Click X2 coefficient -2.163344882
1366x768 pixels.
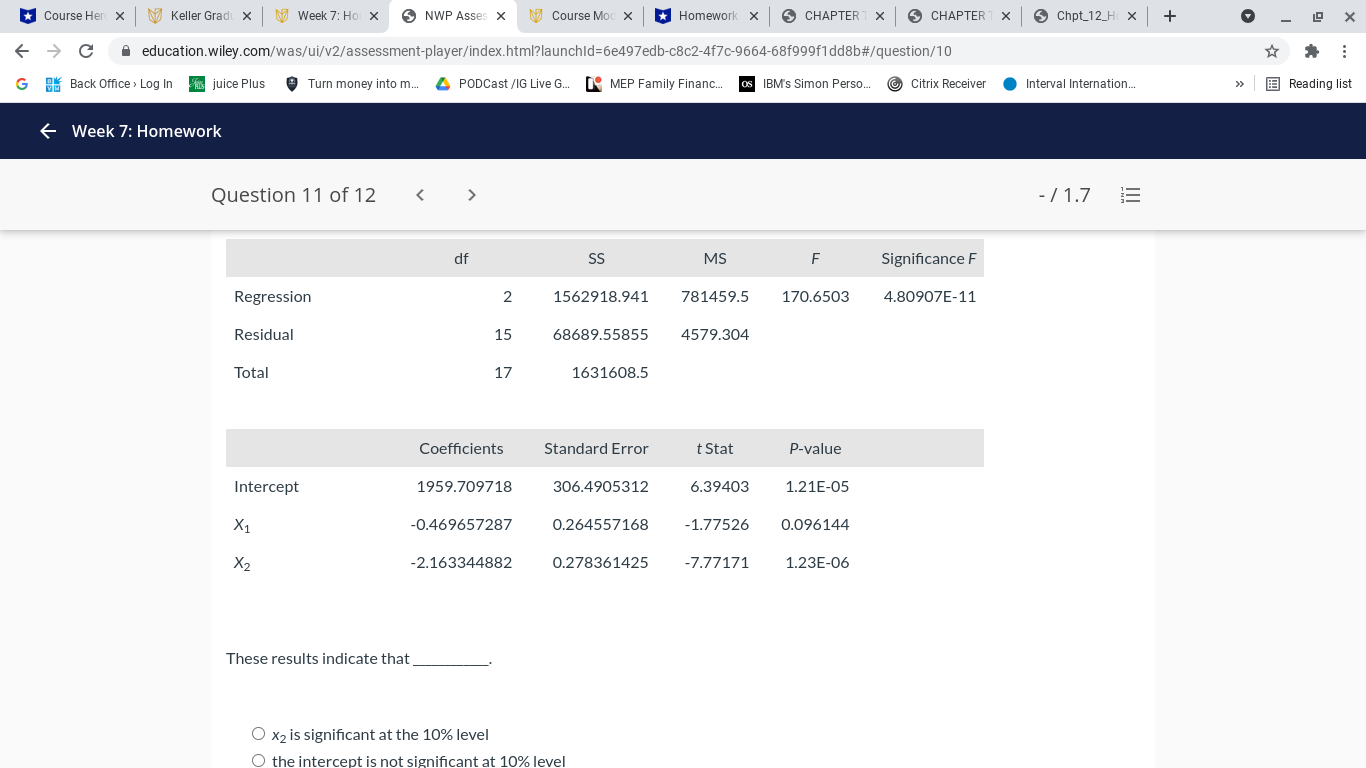[x=461, y=562]
